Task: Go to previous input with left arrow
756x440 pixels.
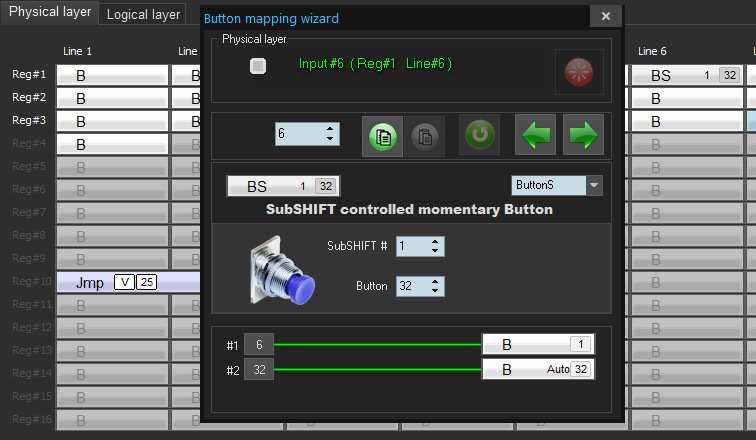Action: (535, 135)
